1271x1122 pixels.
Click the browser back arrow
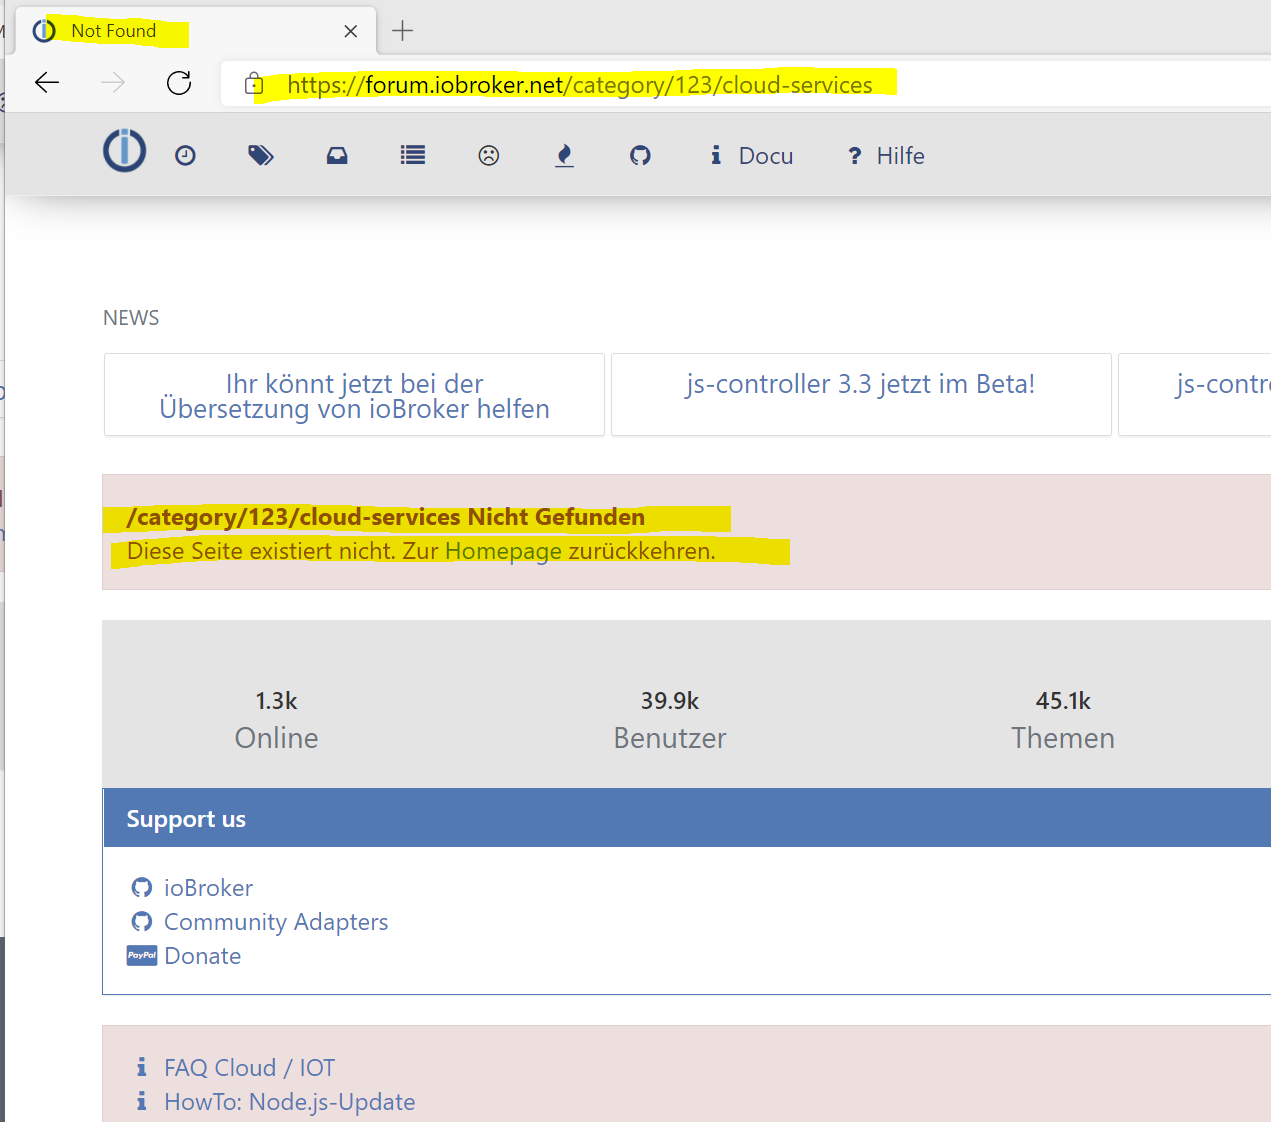click(x=47, y=83)
